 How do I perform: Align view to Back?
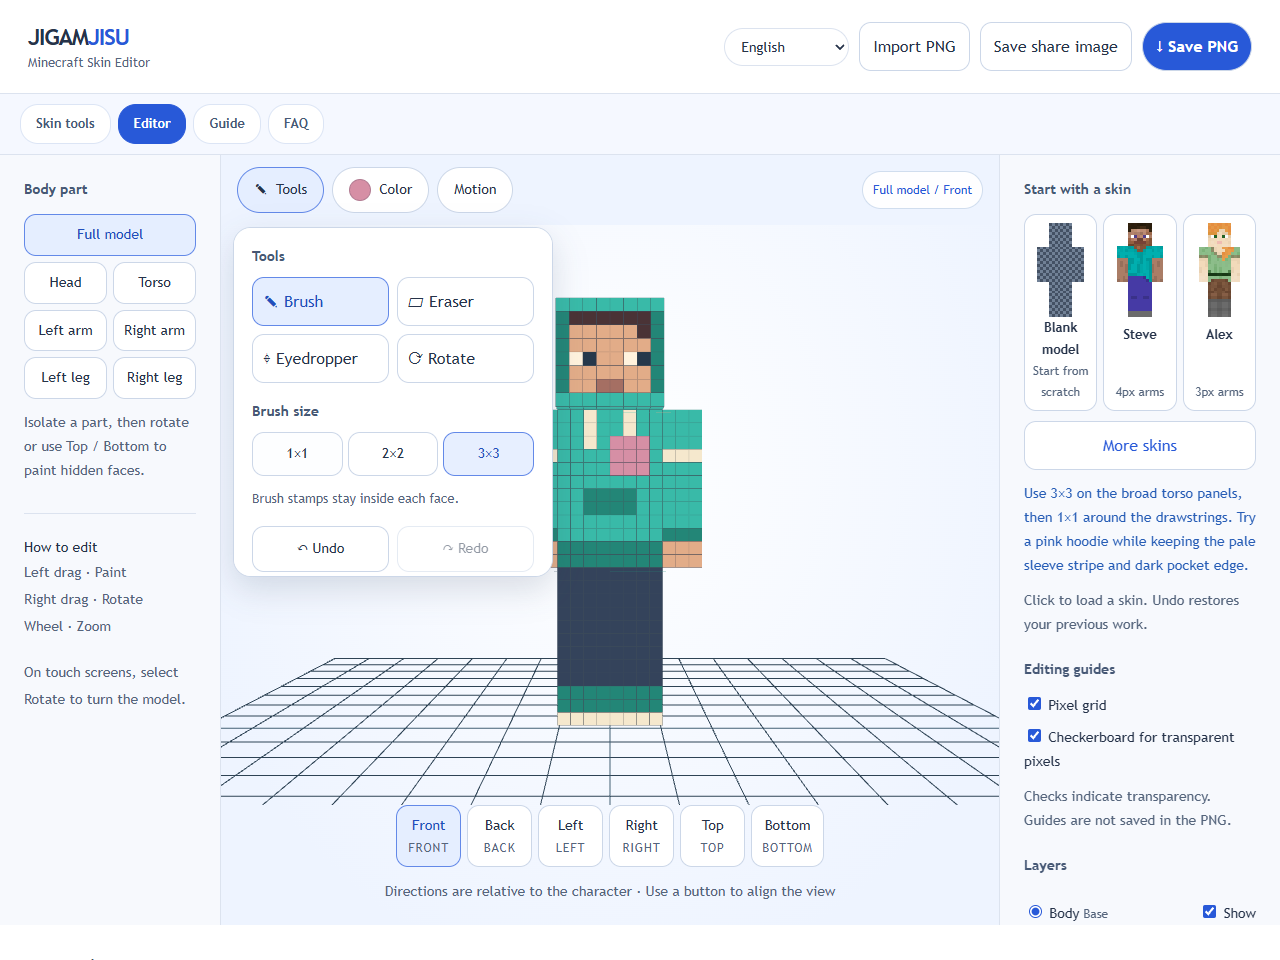pos(500,836)
